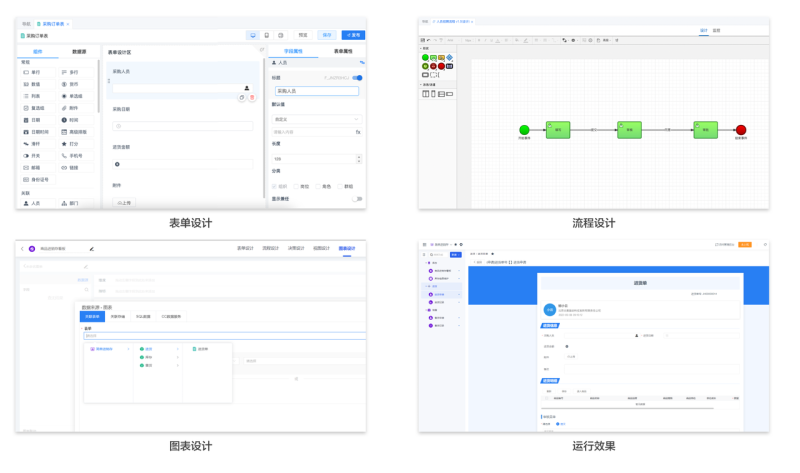Image resolution: width=800 pixels, height=473 pixels.
Task: Click the 采购人员 title input field
Action: tap(317, 91)
